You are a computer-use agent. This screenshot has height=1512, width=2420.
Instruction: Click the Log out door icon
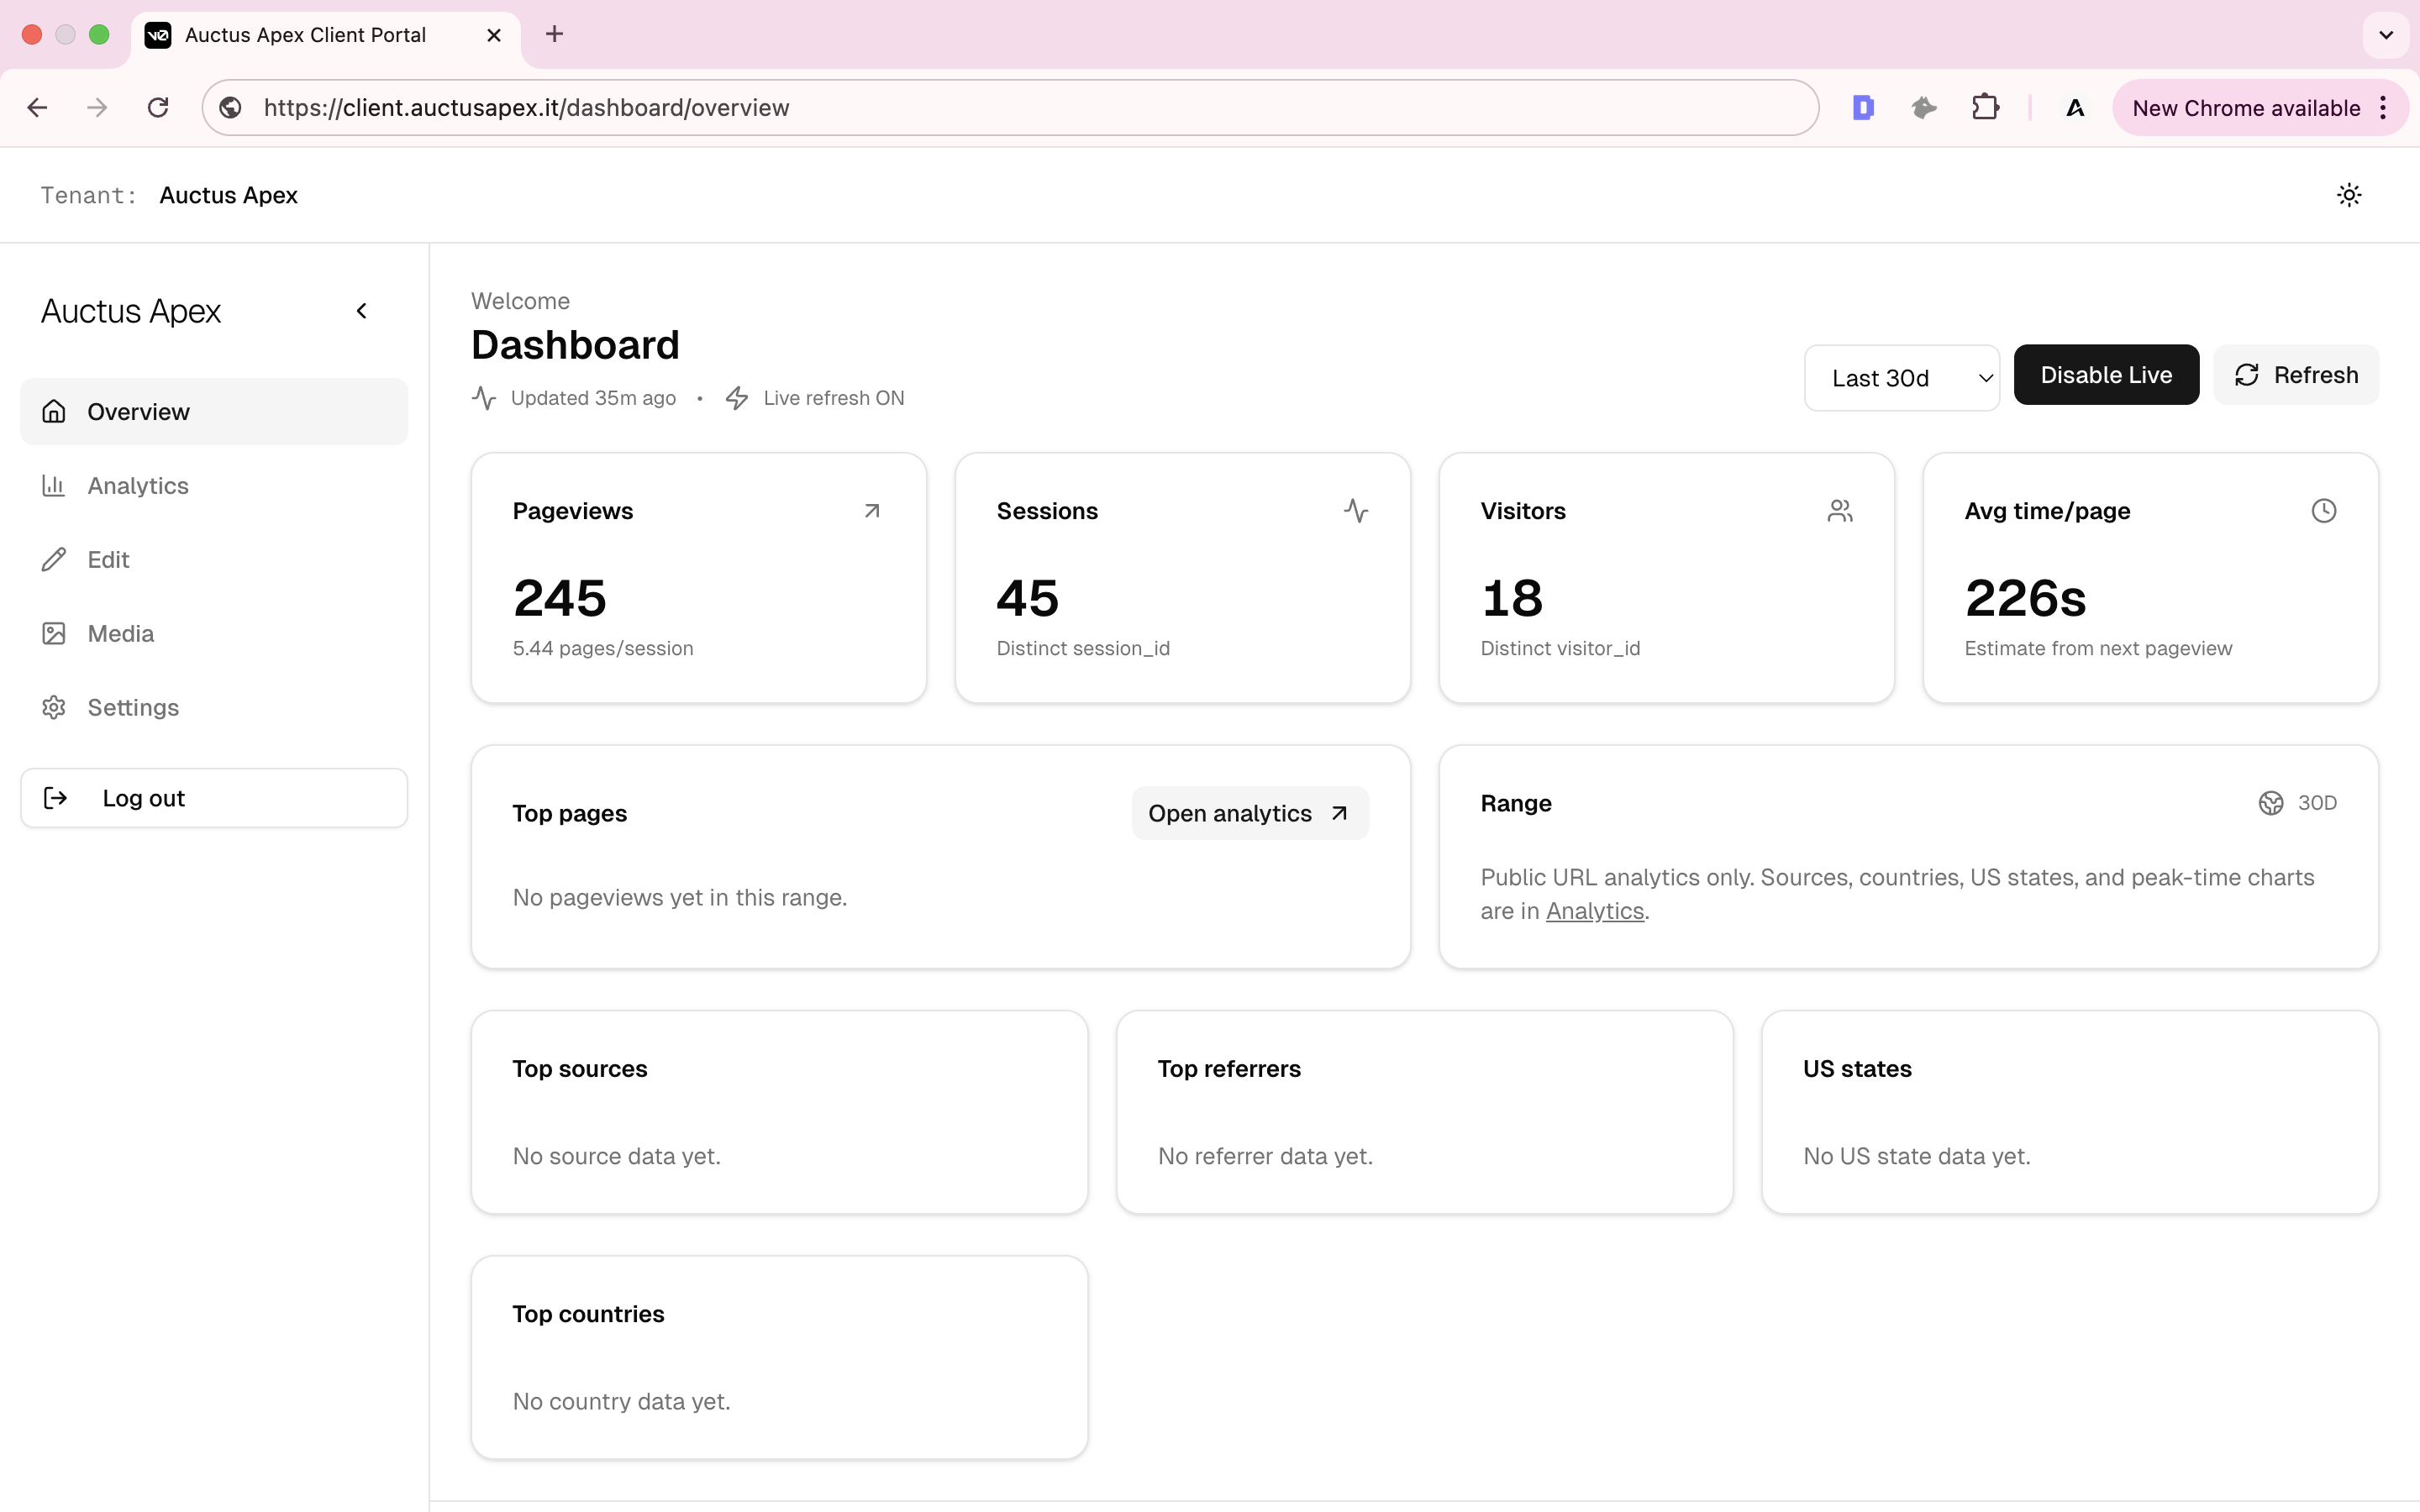pyautogui.click(x=56, y=798)
